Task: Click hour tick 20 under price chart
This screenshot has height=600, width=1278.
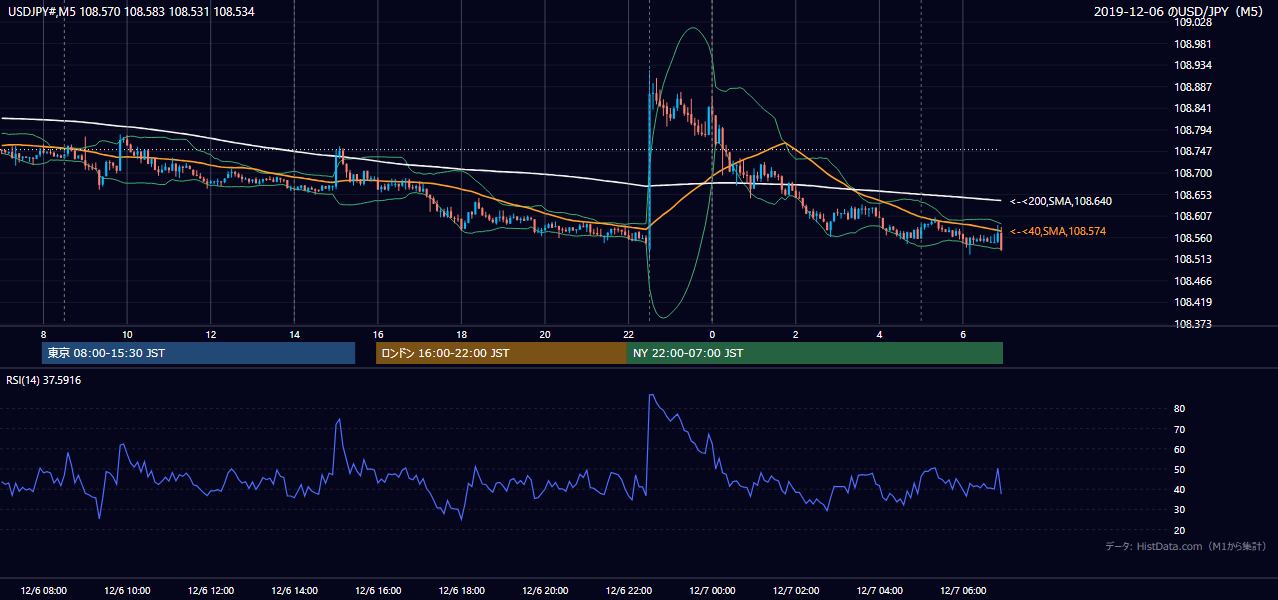Action: [x=545, y=334]
